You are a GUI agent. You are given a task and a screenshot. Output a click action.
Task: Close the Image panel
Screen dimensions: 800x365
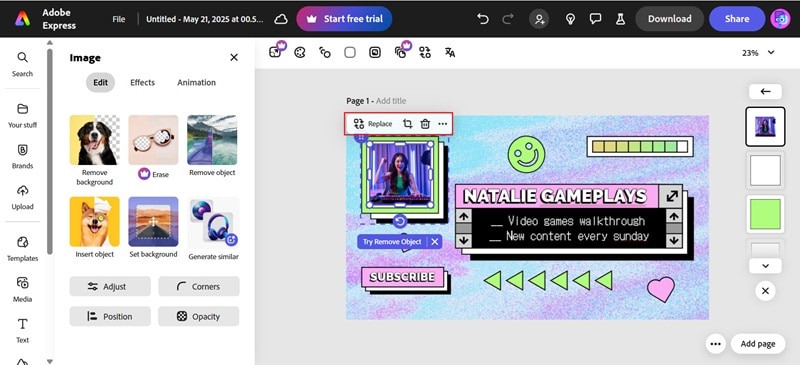click(234, 58)
